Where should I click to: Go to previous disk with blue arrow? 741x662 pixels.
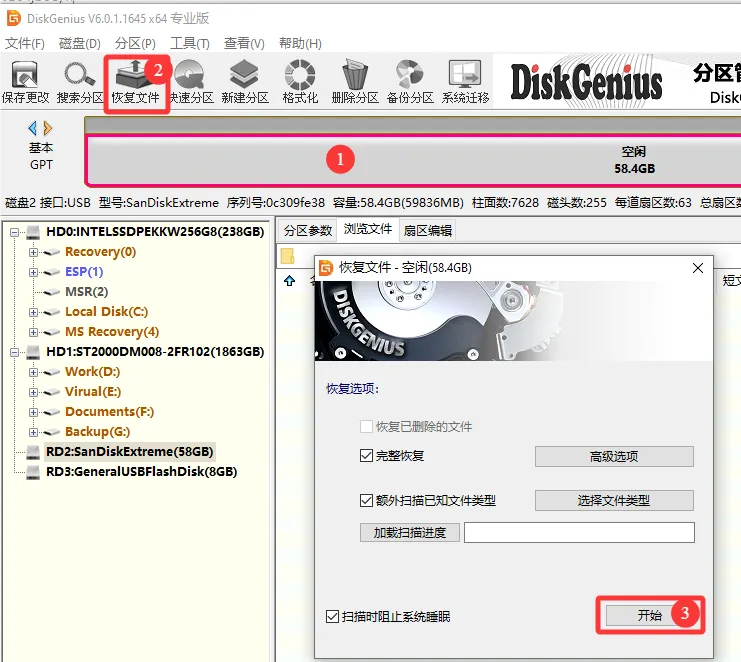tap(33, 128)
